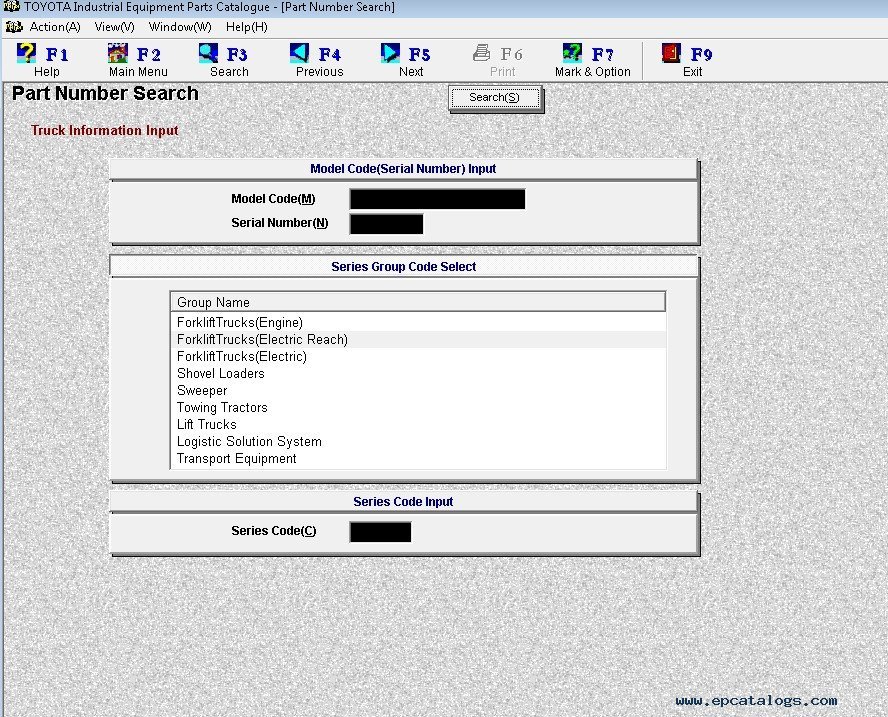
Task: Choose Shovel Loaders group
Action: 418,373
